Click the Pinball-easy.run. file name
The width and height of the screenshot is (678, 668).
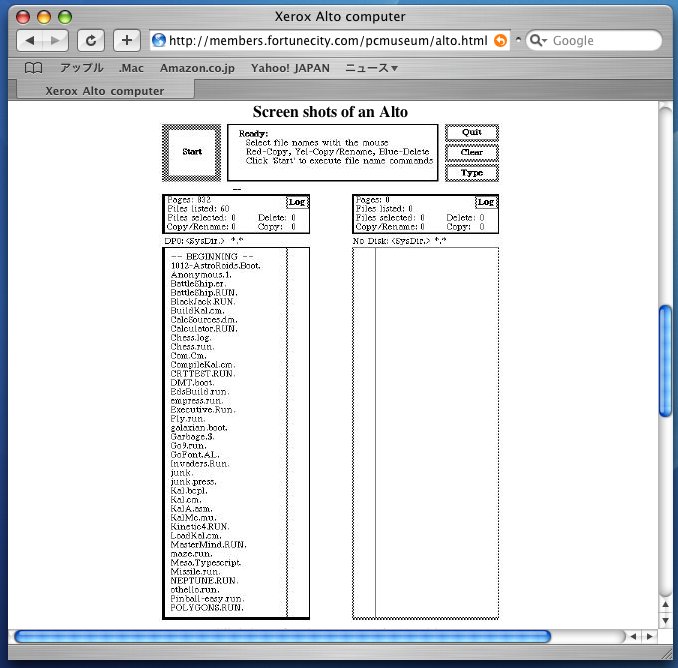208,599
